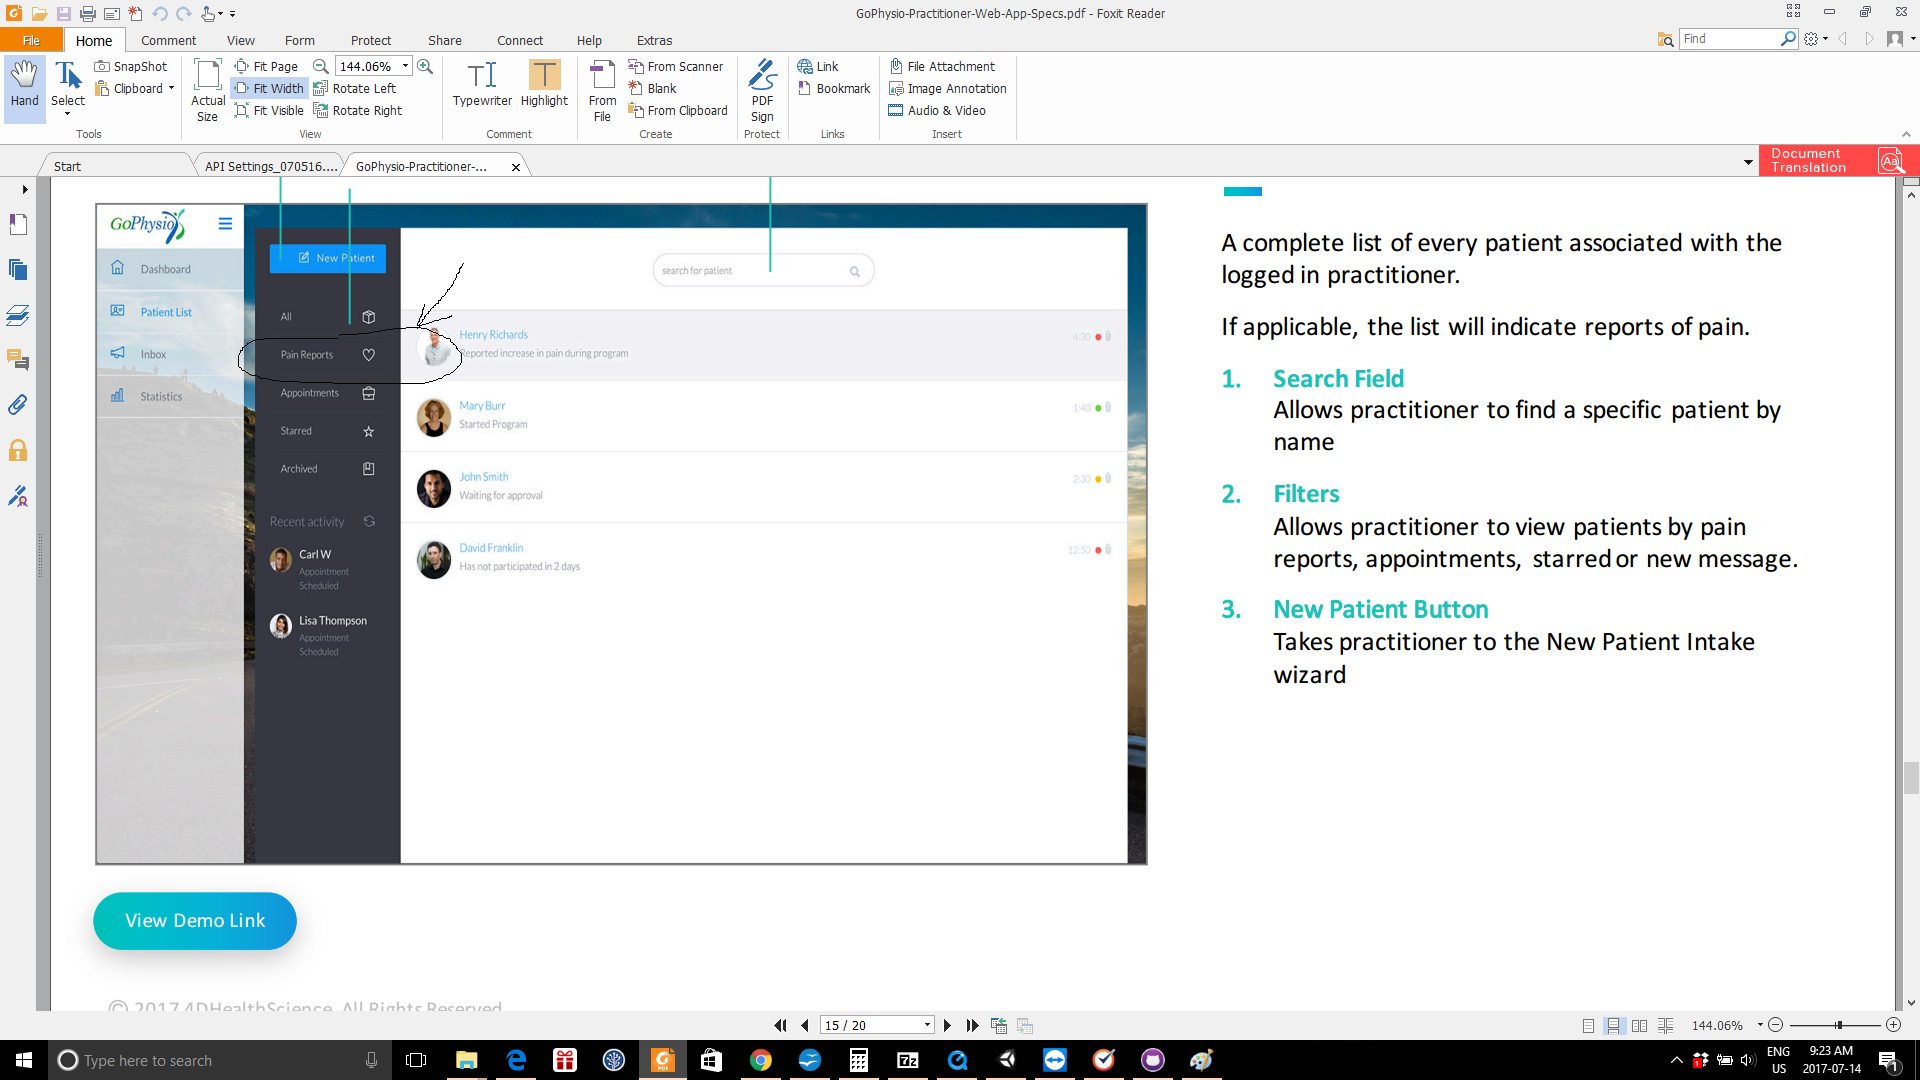The height and width of the screenshot is (1080, 1920).
Task: Go to the next page
Action: point(947,1025)
